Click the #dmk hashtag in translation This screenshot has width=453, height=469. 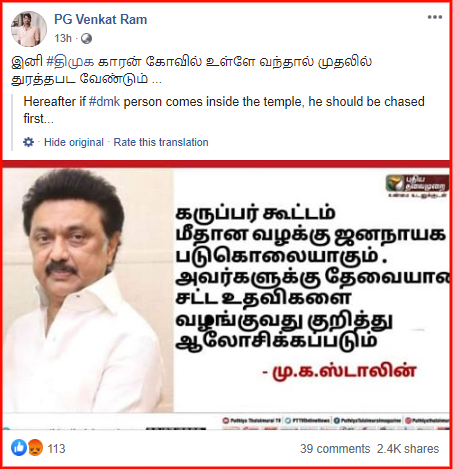click(x=104, y=102)
